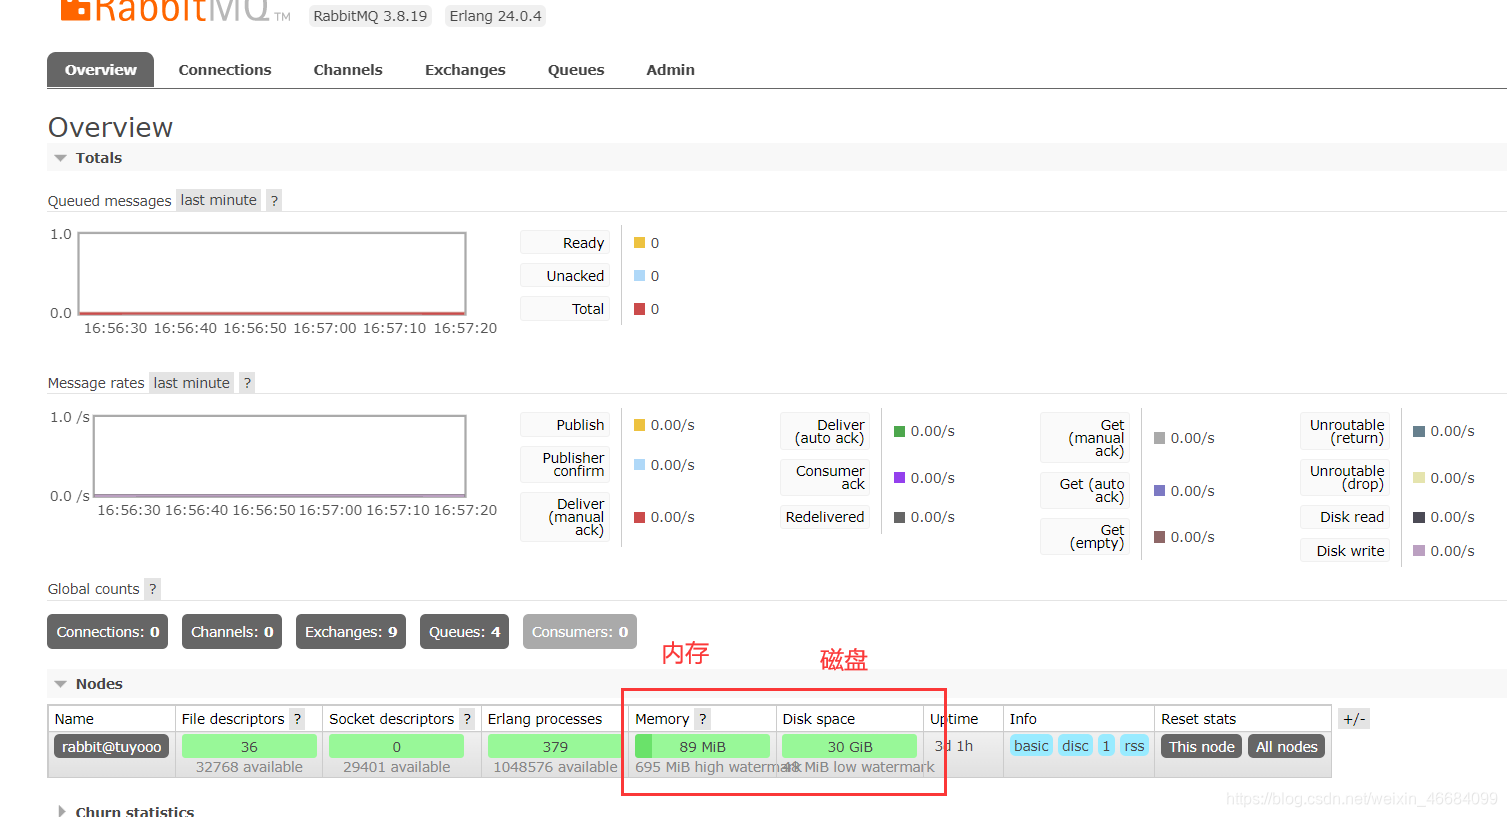Click Disk read black swatch
This screenshot has height=817, width=1507.
point(1419,517)
